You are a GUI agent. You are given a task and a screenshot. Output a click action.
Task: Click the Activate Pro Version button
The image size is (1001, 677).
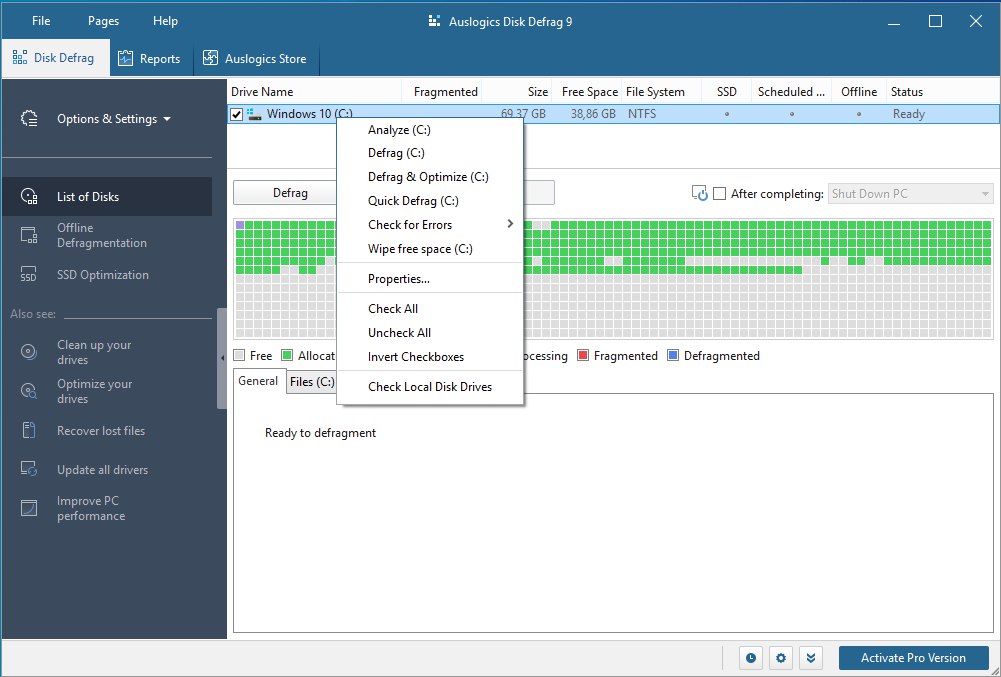click(x=913, y=658)
